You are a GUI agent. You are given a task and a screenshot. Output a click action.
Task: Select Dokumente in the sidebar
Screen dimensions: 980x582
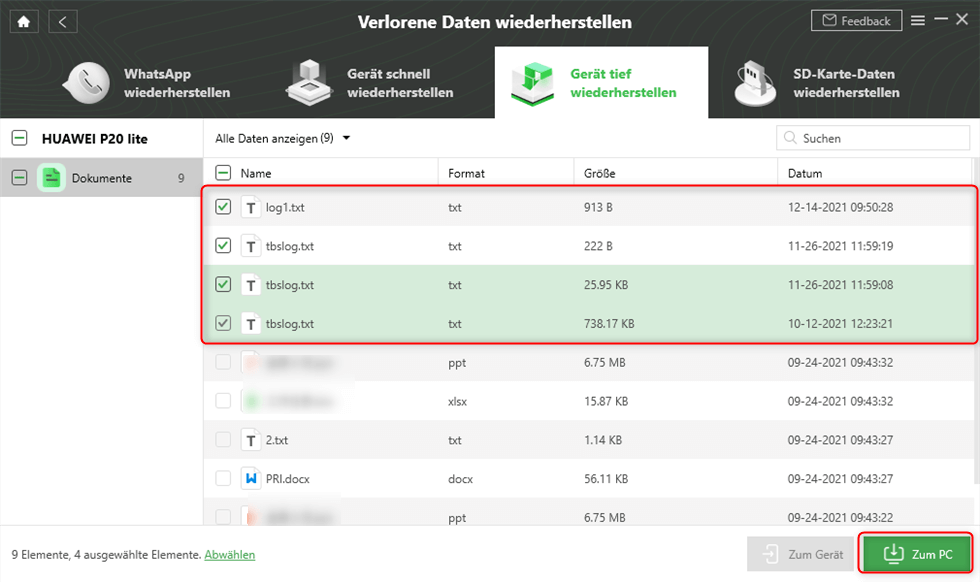tap(101, 178)
